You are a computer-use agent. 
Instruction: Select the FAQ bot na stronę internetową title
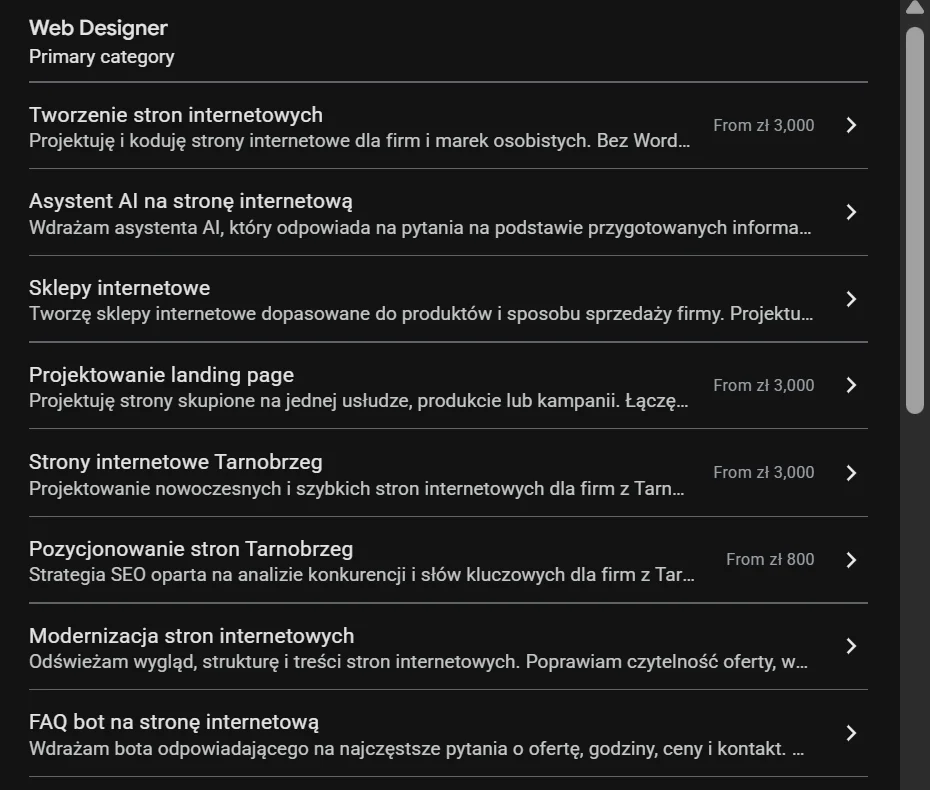(x=174, y=722)
